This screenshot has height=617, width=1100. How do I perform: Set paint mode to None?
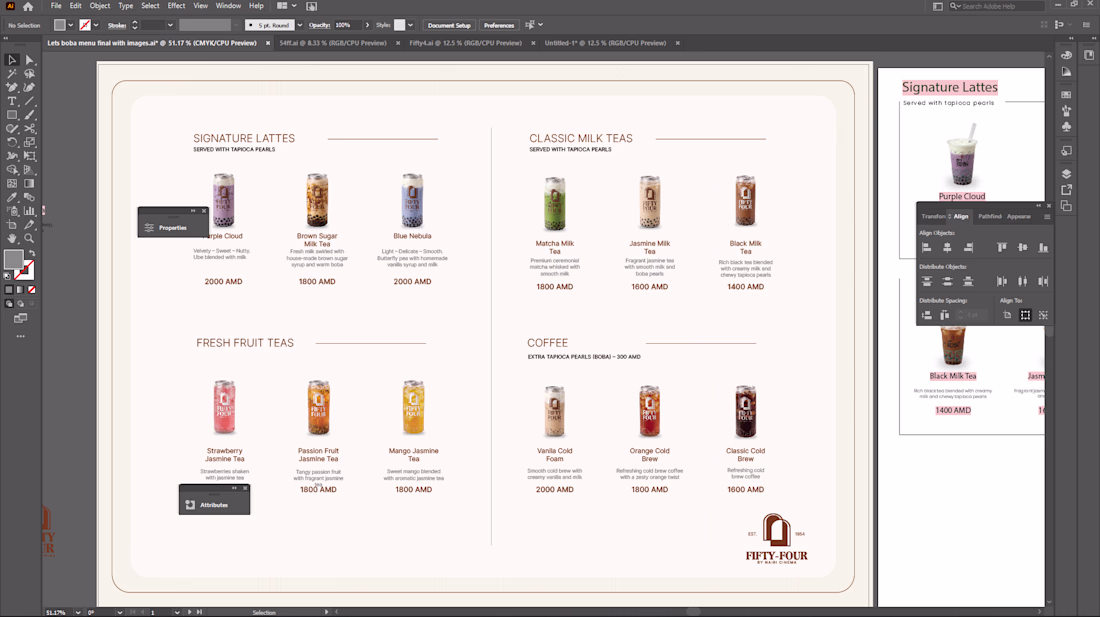click(32, 290)
